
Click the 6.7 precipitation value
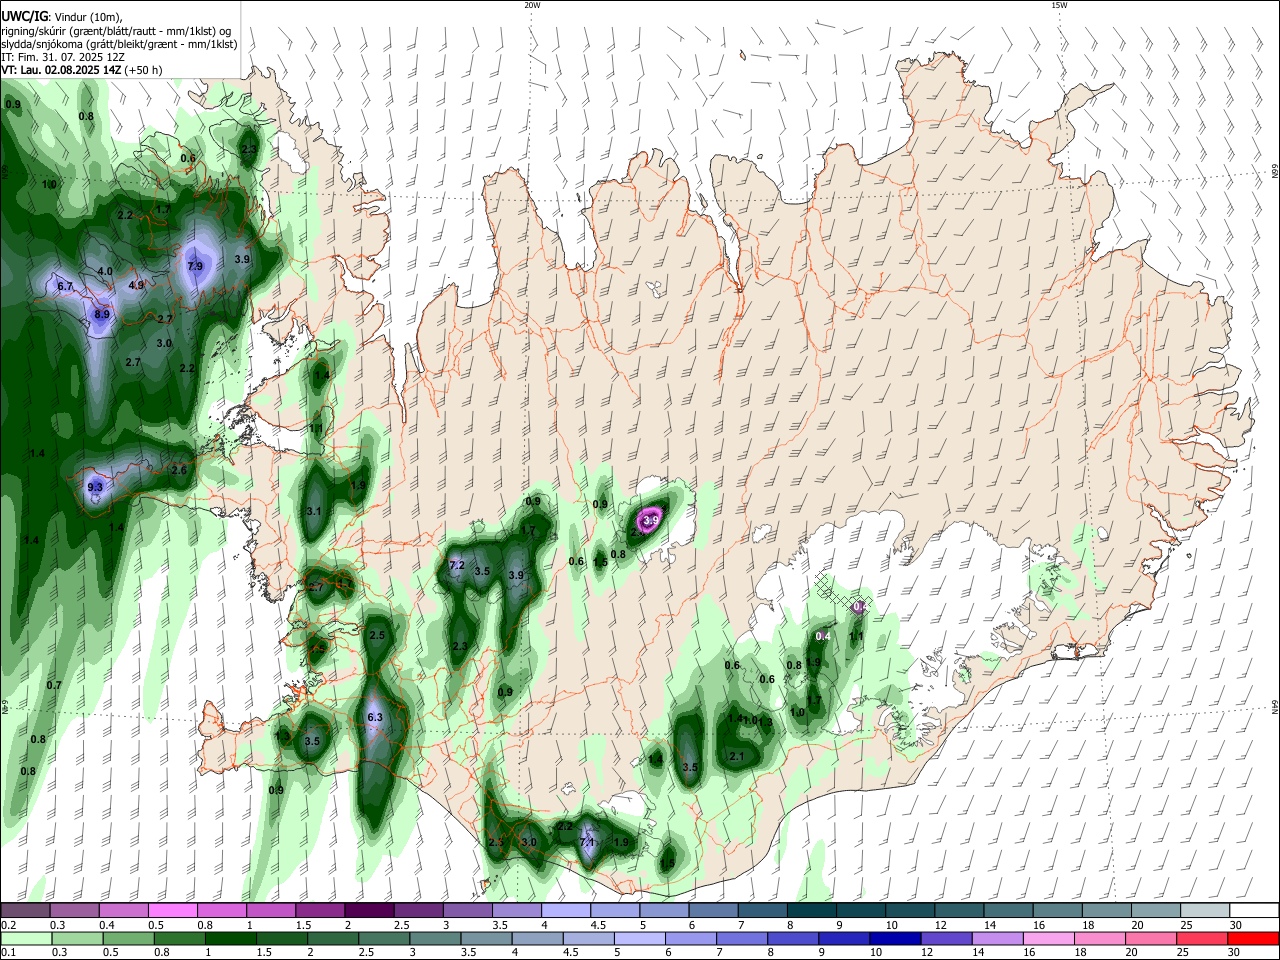(66, 286)
